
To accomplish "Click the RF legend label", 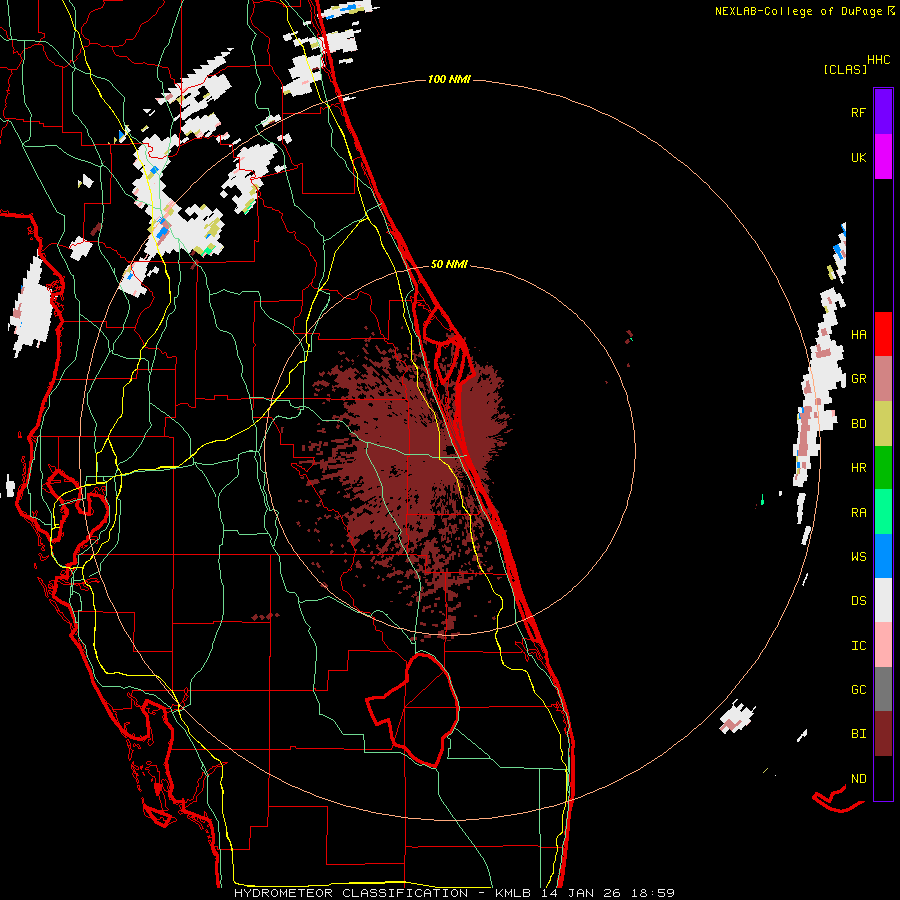I will (858, 112).
